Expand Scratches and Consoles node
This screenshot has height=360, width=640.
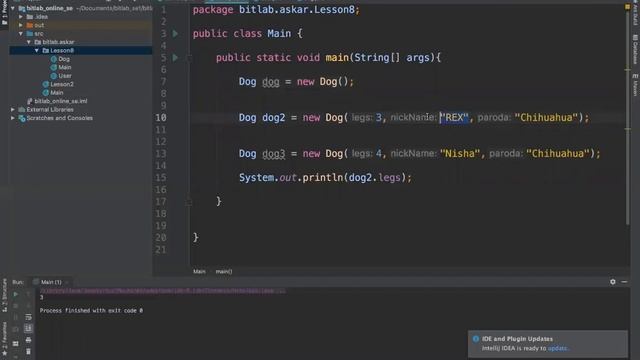coord(13,118)
